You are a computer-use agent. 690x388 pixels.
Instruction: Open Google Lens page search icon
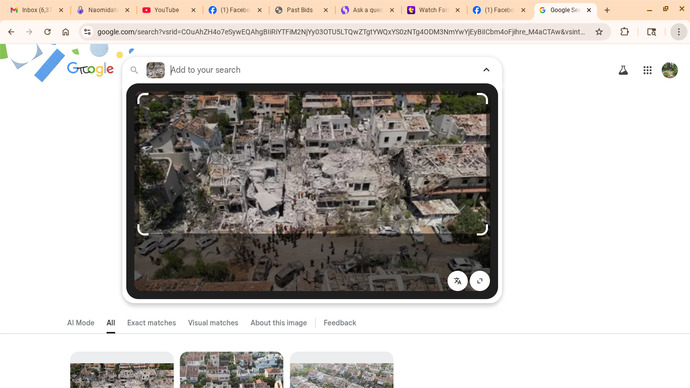tap(652, 32)
